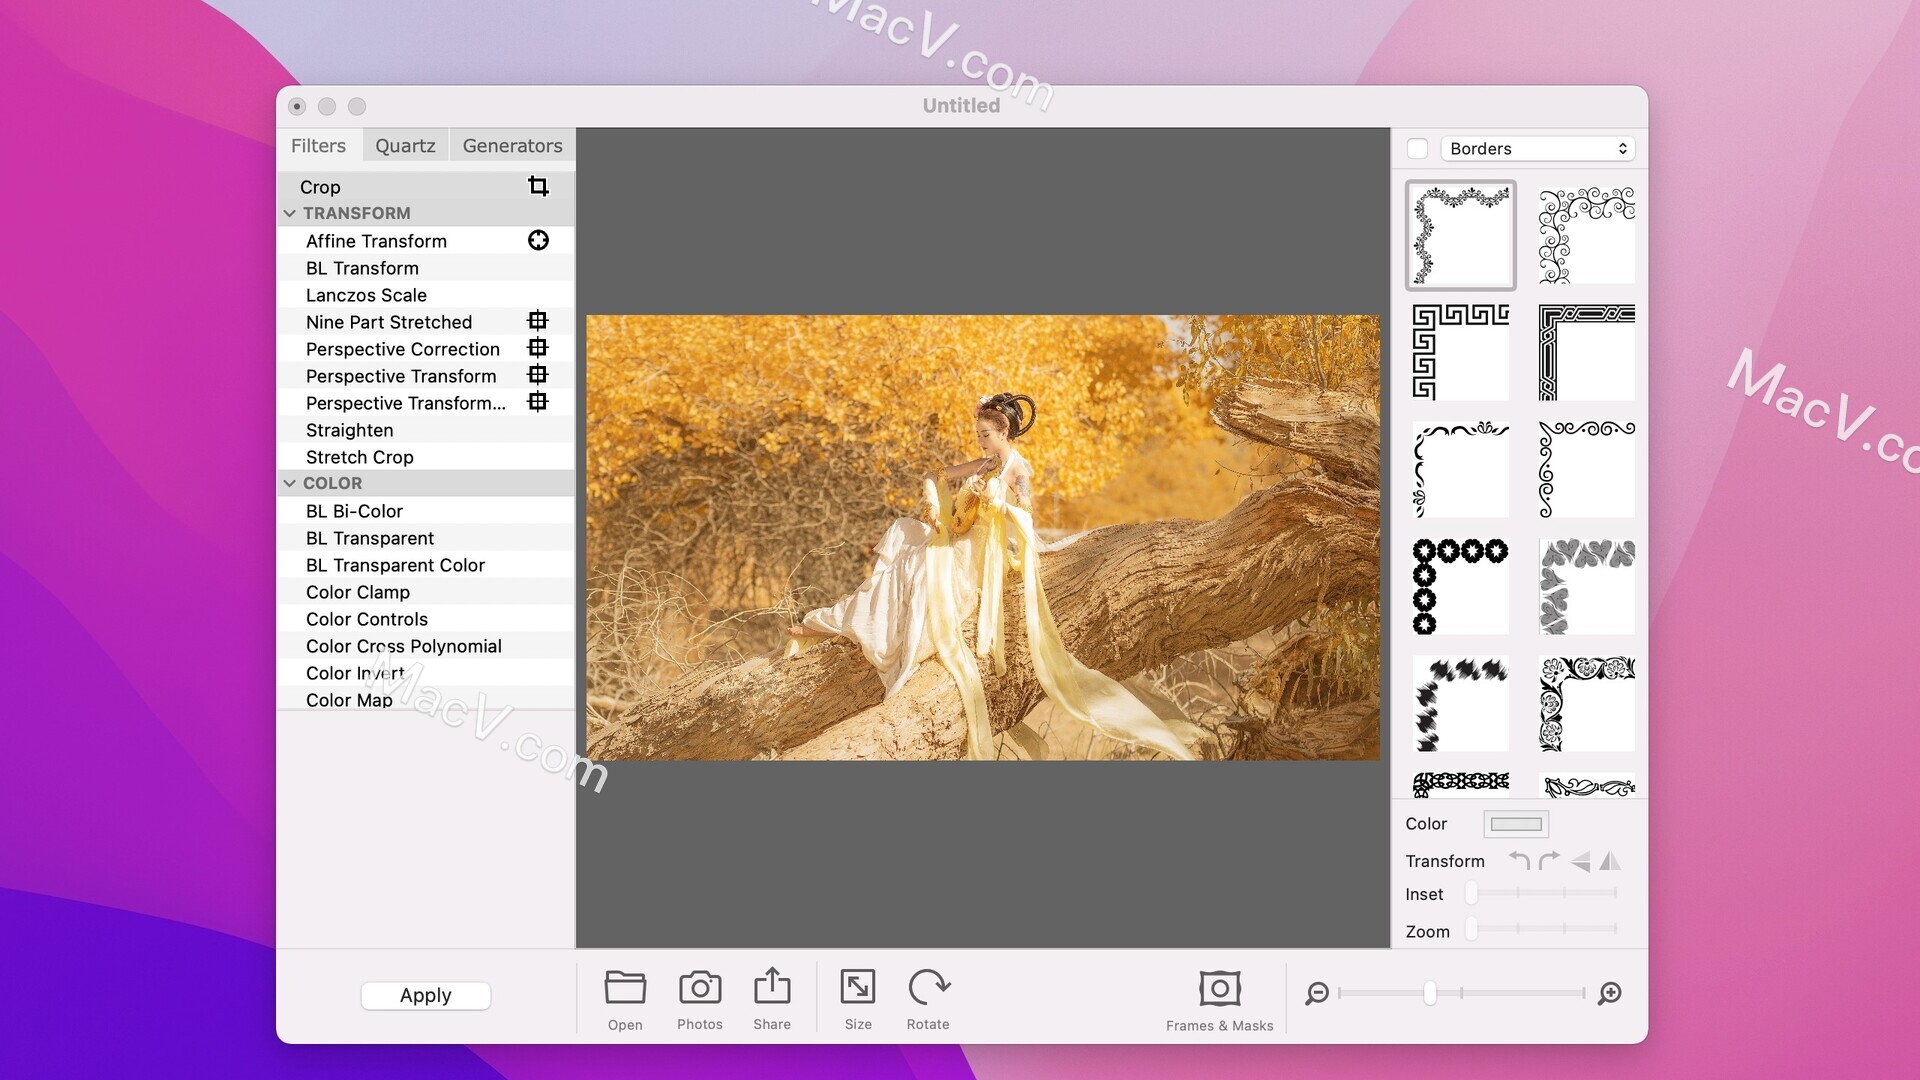Click the Color swatch to change border color
This screenshot has width=1920, height=1080.
(x=1514, y=823)
